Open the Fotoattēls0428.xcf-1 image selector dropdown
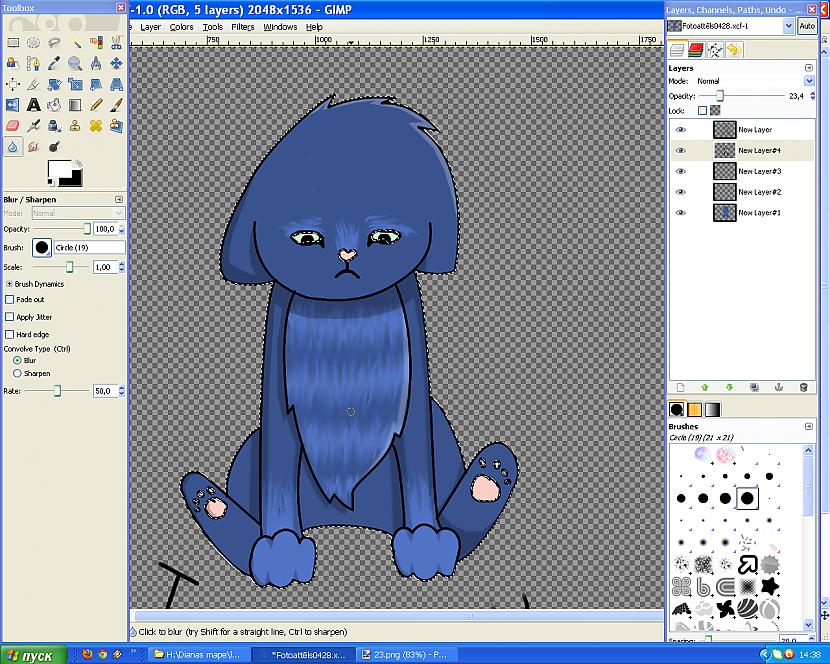 click(788, 25)
